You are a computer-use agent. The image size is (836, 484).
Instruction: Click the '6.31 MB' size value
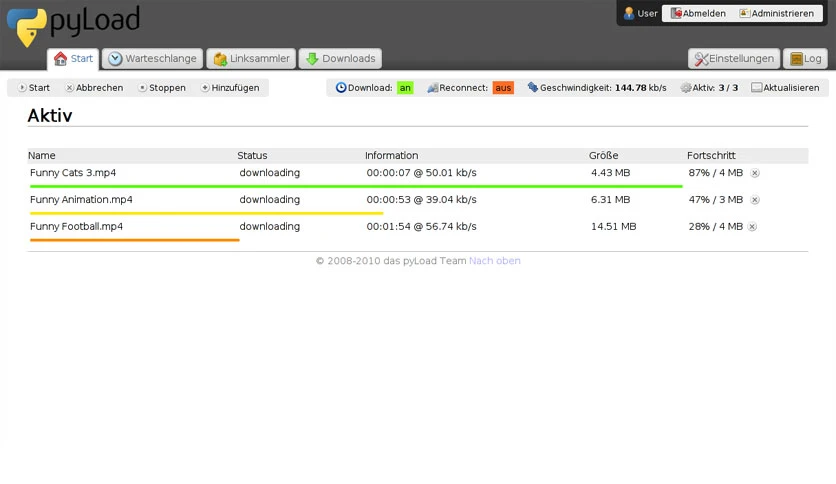(610, 199)
